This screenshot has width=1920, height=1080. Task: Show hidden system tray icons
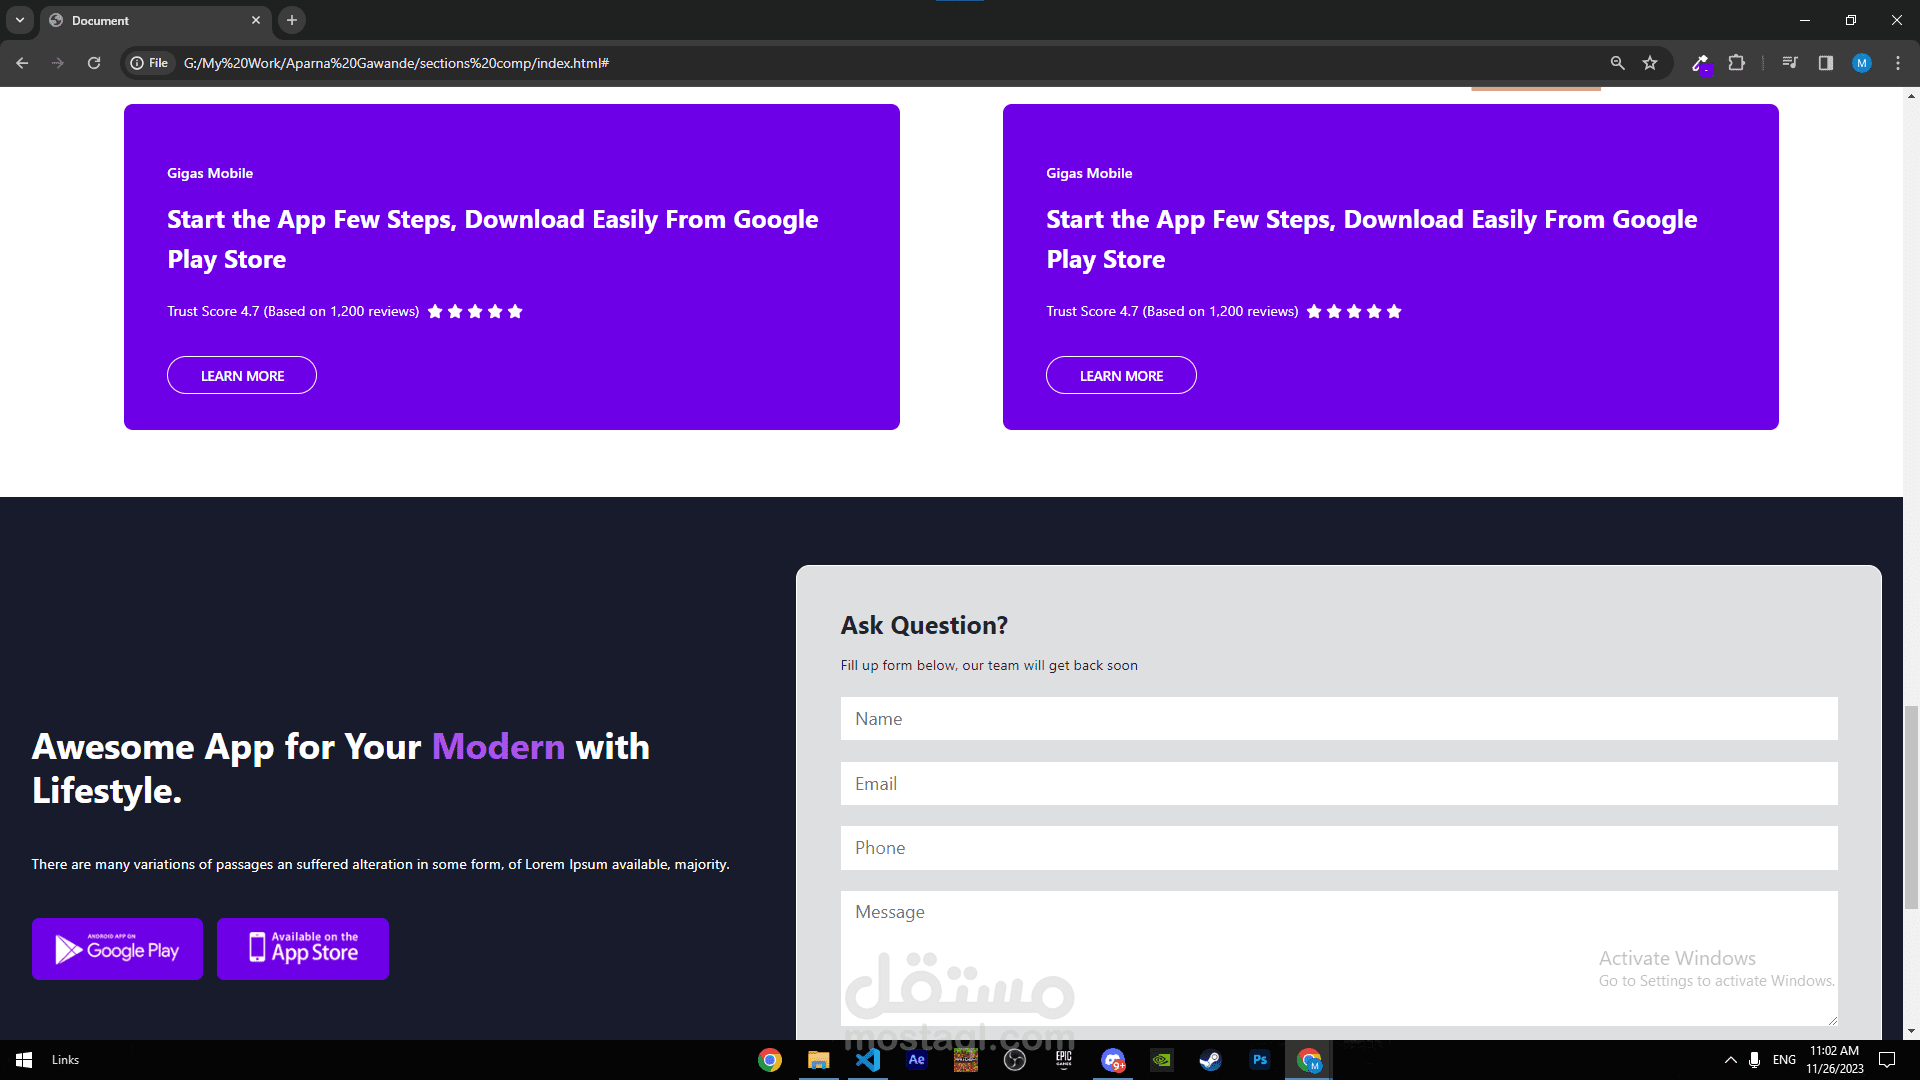(1731, 1060)
